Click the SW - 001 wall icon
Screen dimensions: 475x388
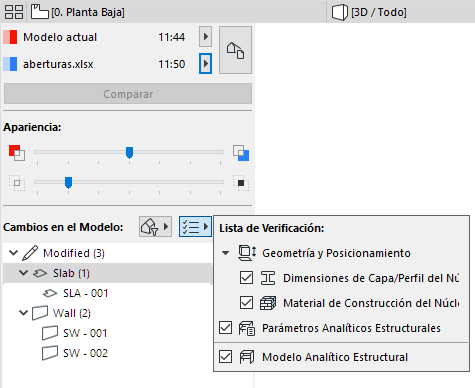coord(50,333)
